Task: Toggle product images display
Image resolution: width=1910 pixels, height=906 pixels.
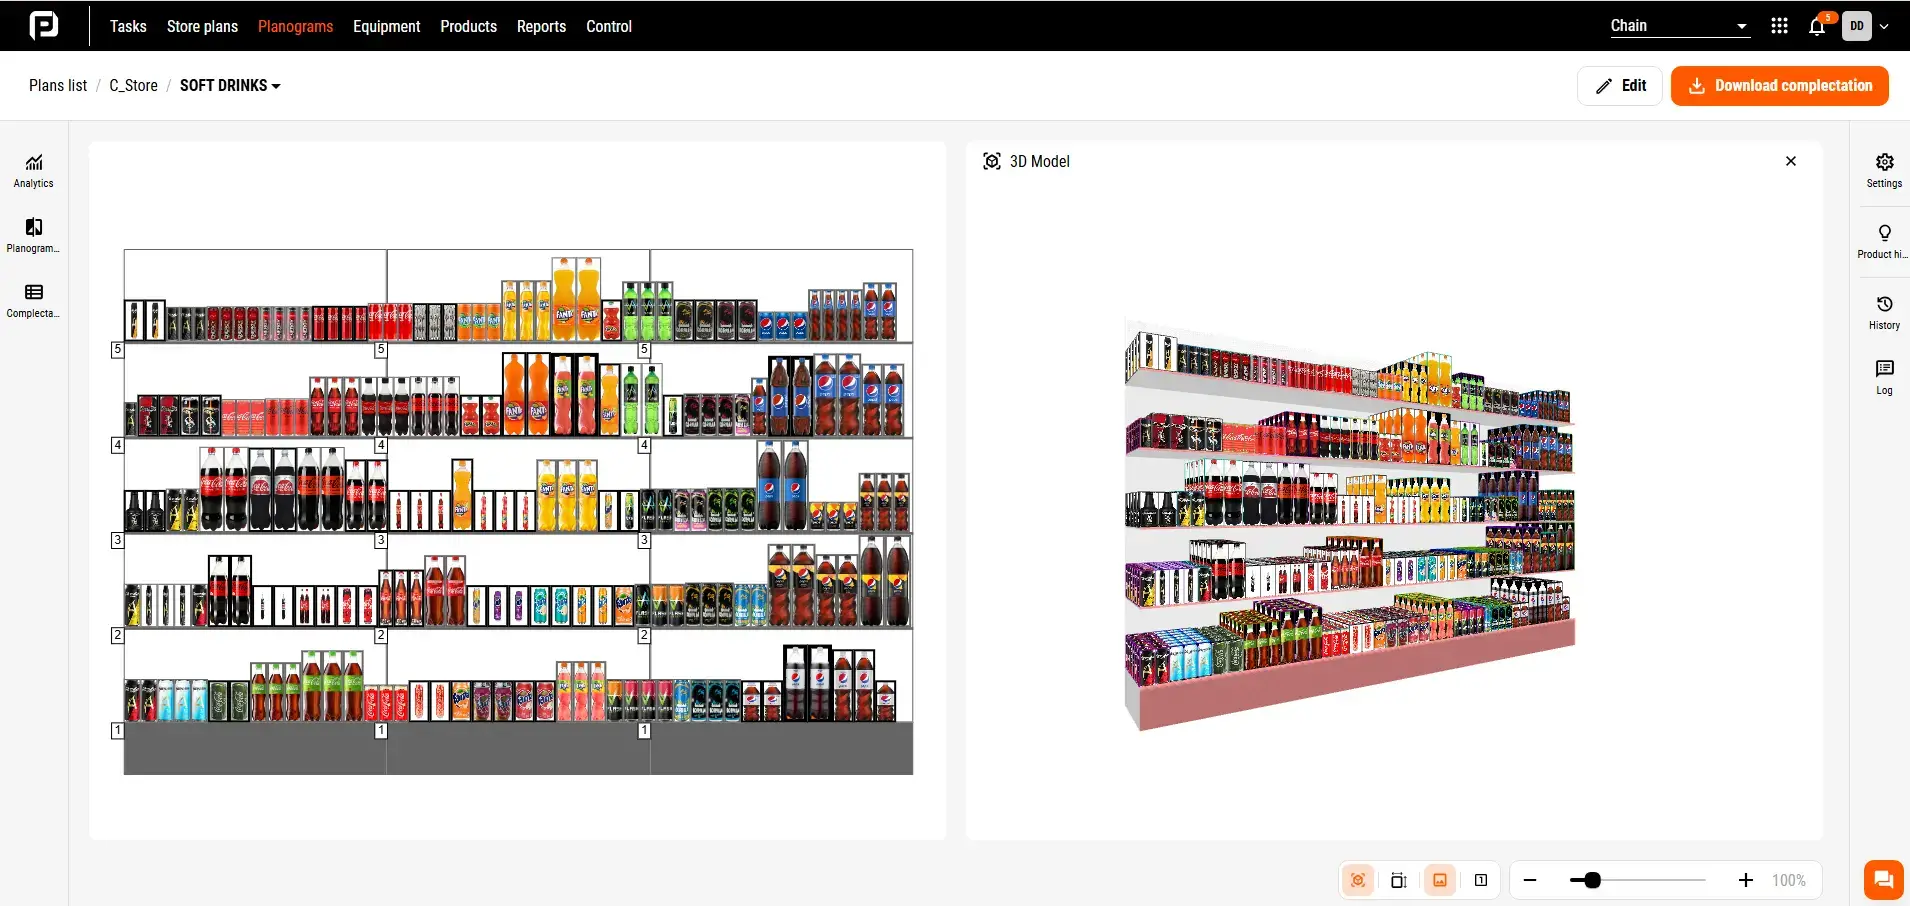Action: click(1440, 880)
